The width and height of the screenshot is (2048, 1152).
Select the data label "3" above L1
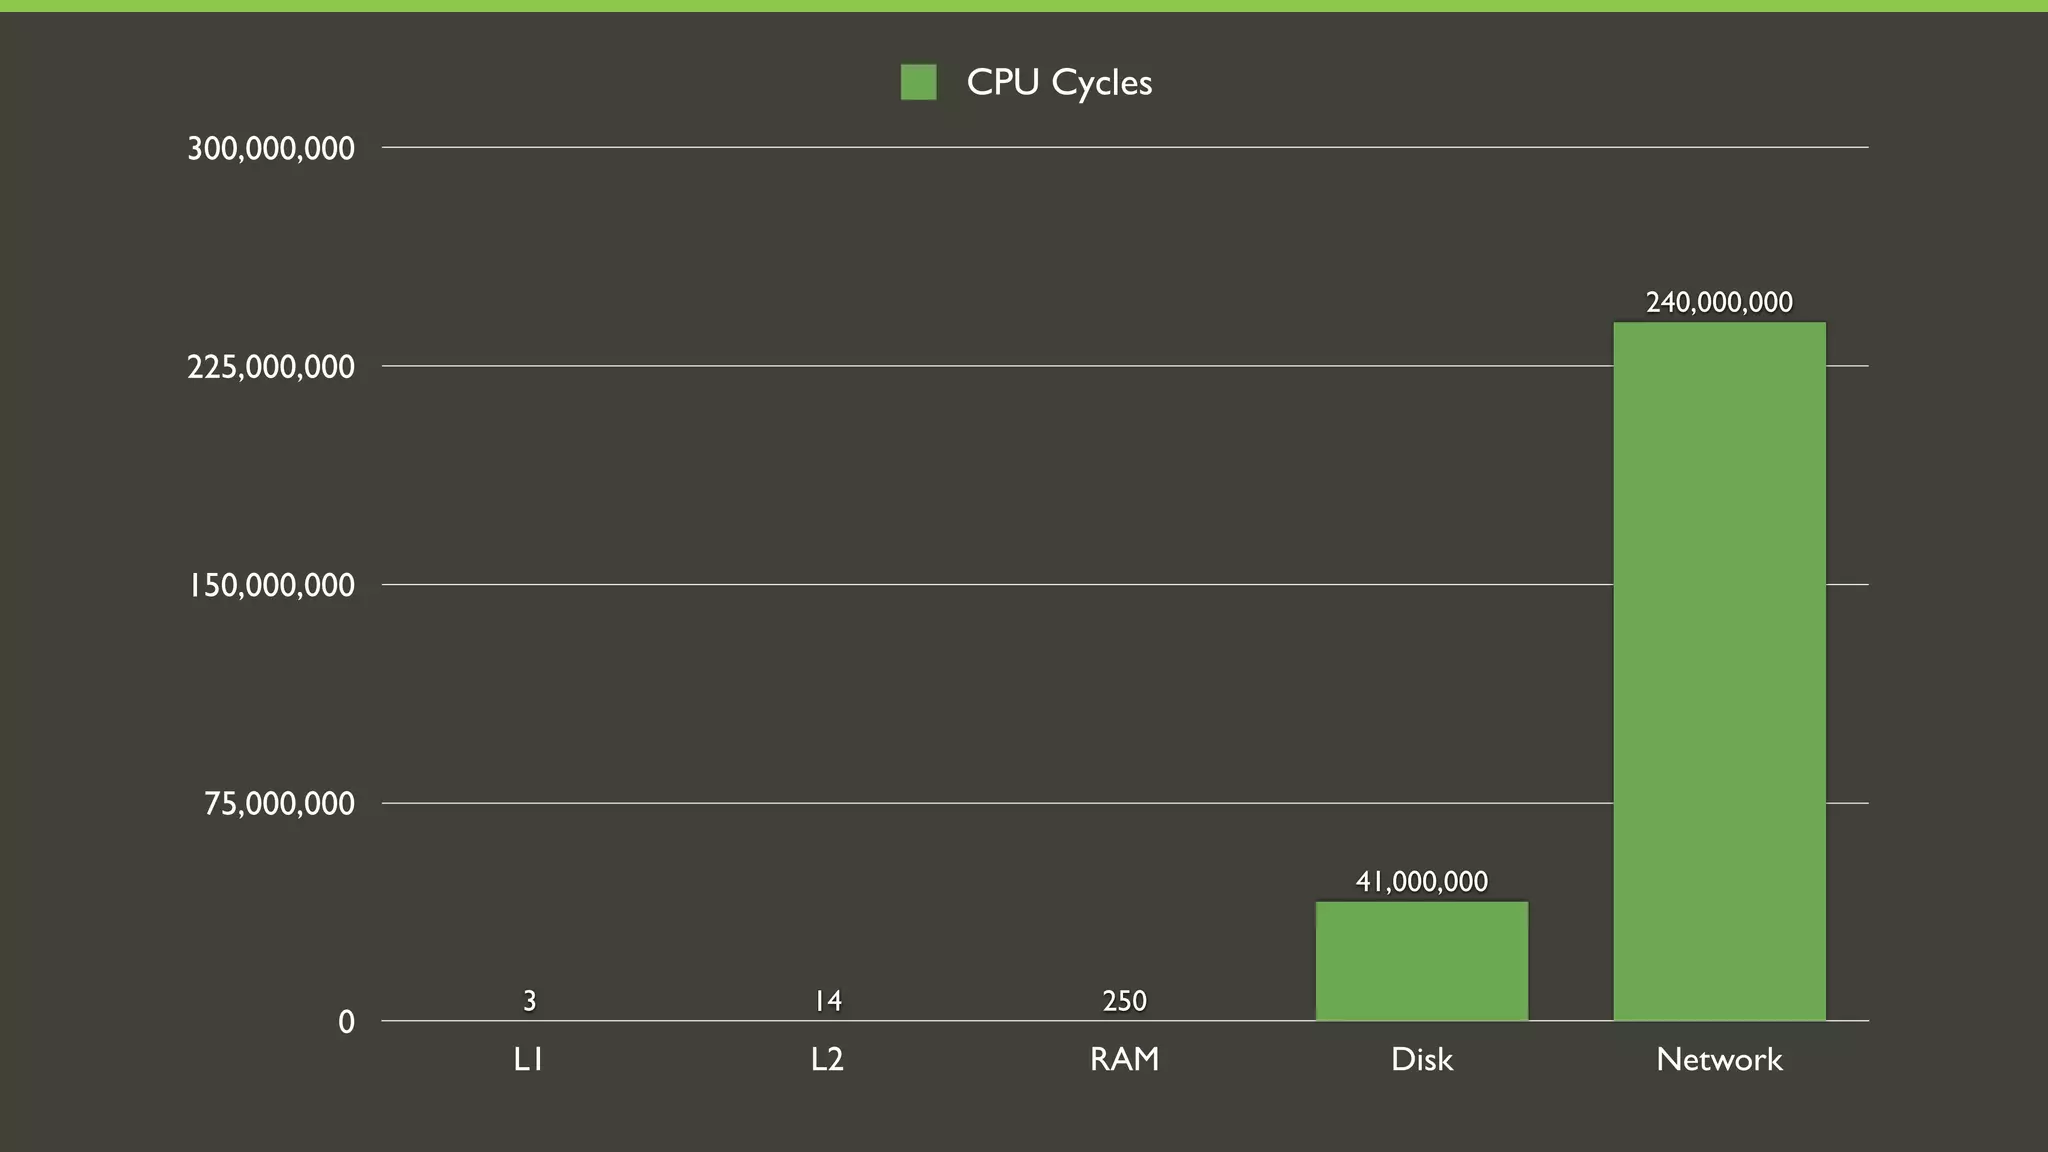click(530, 1001)
